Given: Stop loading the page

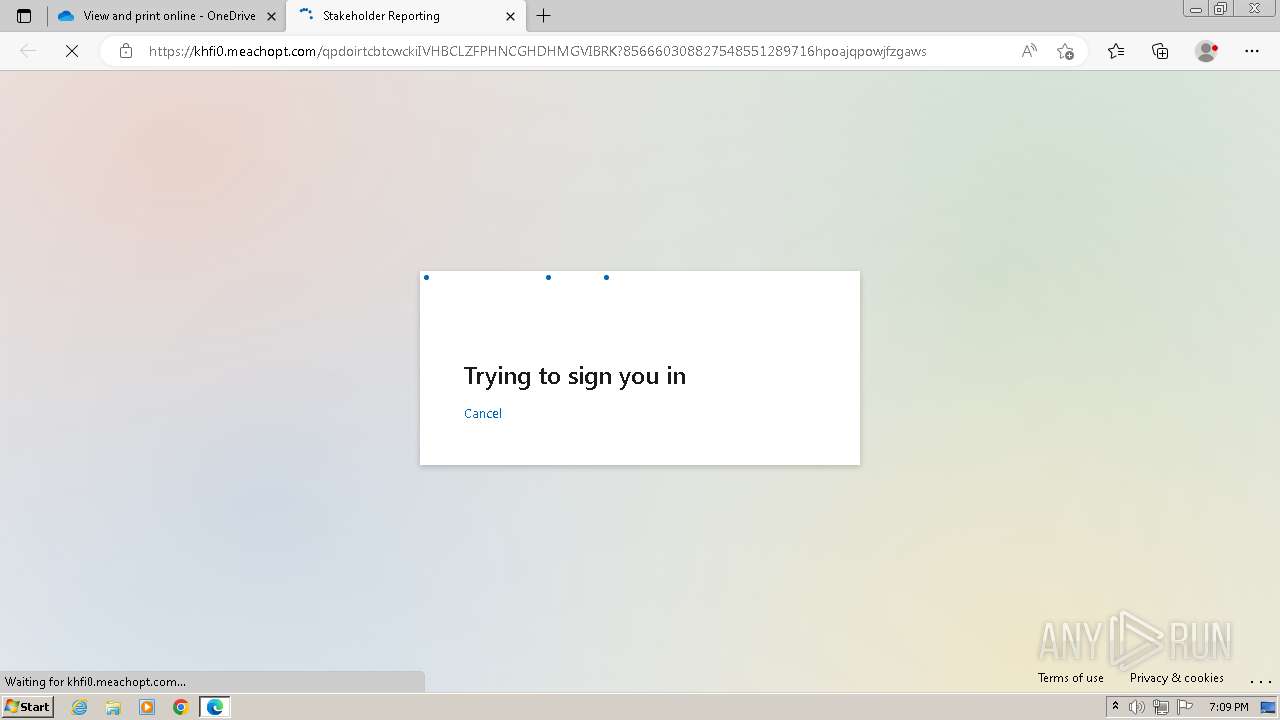Looking at the screenshot, I should (72, 51).
